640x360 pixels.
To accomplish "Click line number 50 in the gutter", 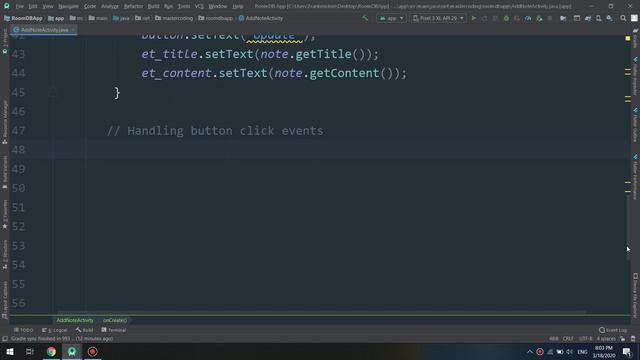I will (x=18, y=188).
